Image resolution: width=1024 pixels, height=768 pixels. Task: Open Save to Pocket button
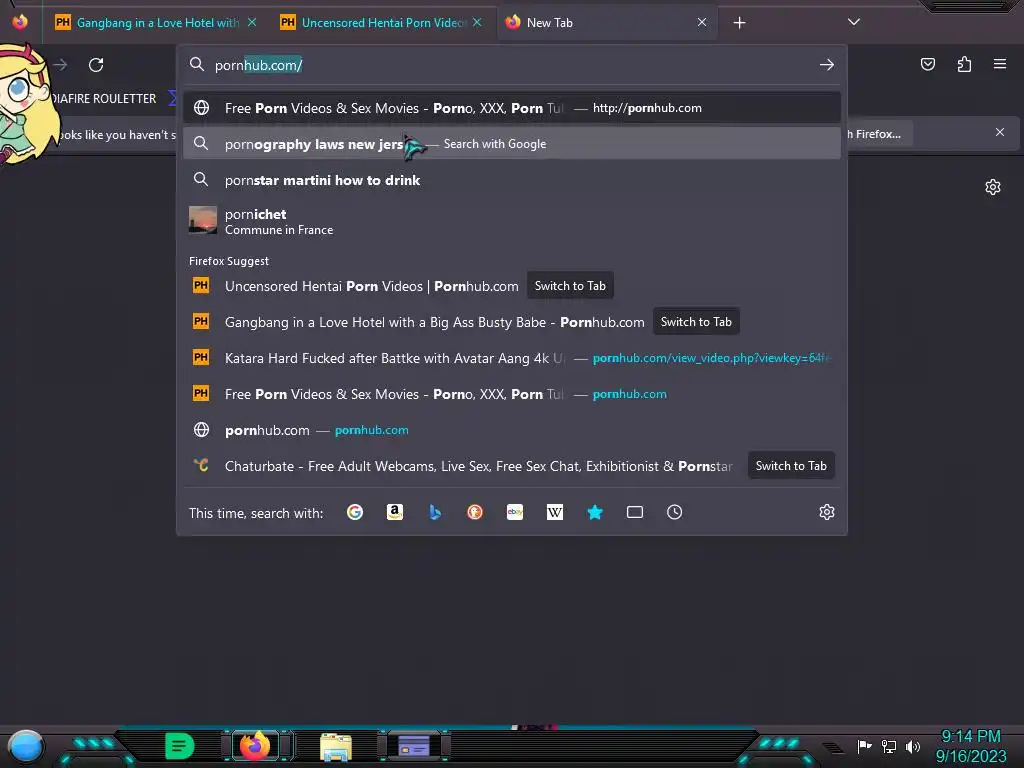coord(928,64)
